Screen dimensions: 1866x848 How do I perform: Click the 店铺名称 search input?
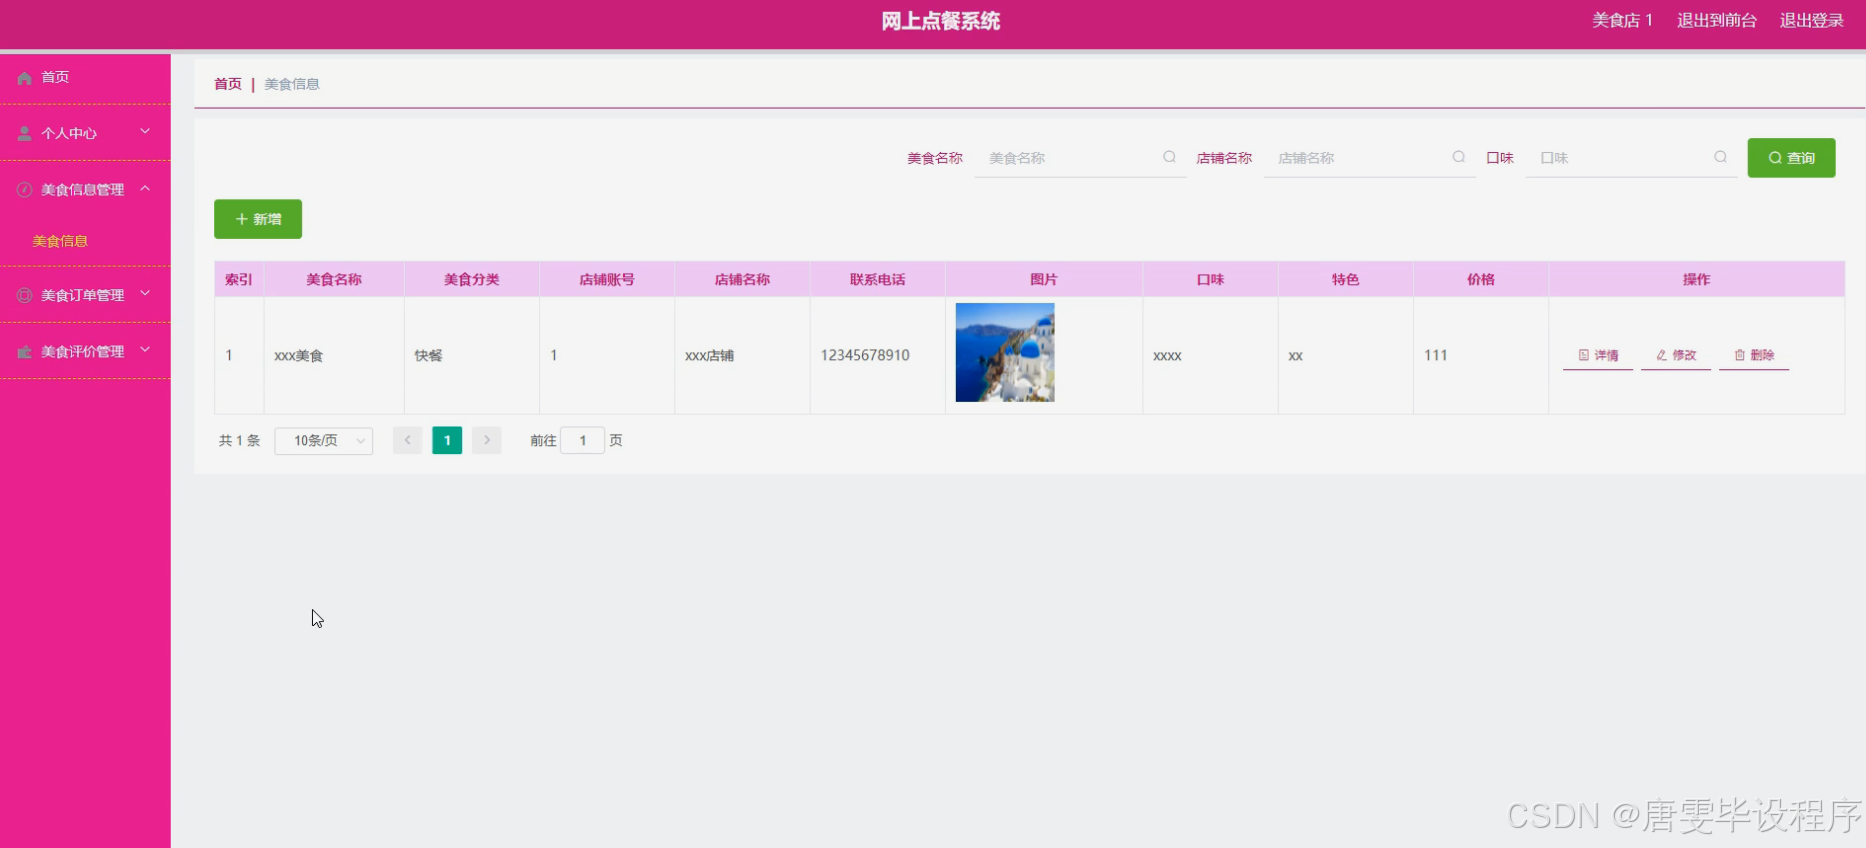click(x=1370, y=158)
